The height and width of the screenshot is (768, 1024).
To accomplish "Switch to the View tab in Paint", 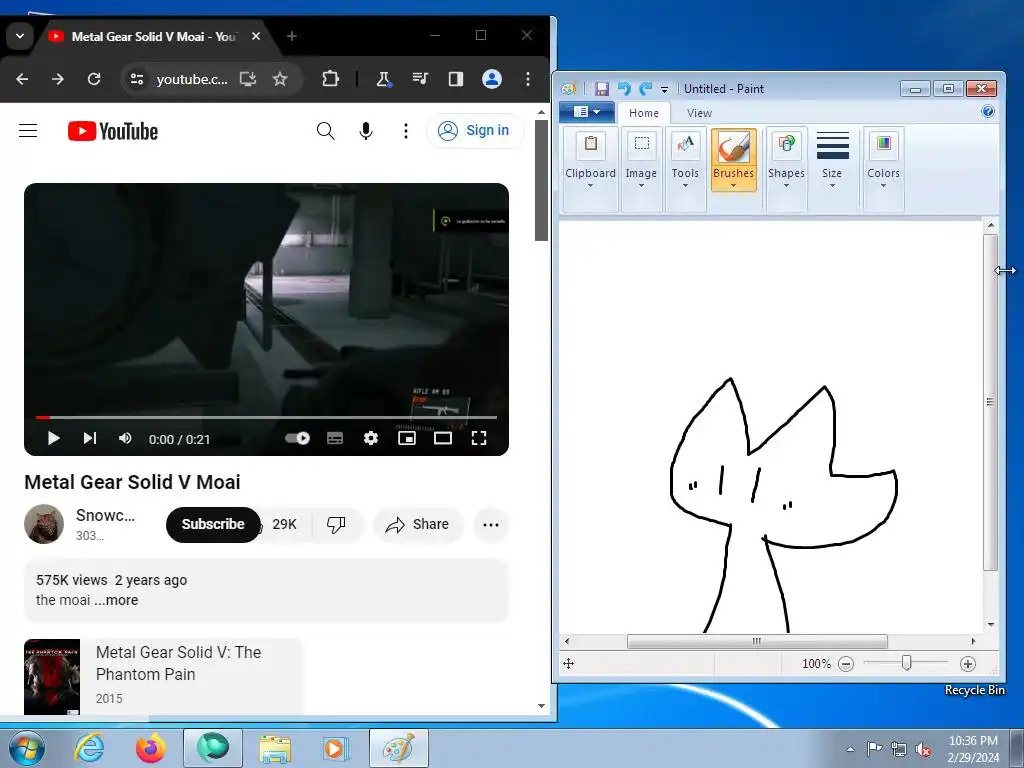I will point(699,113).
